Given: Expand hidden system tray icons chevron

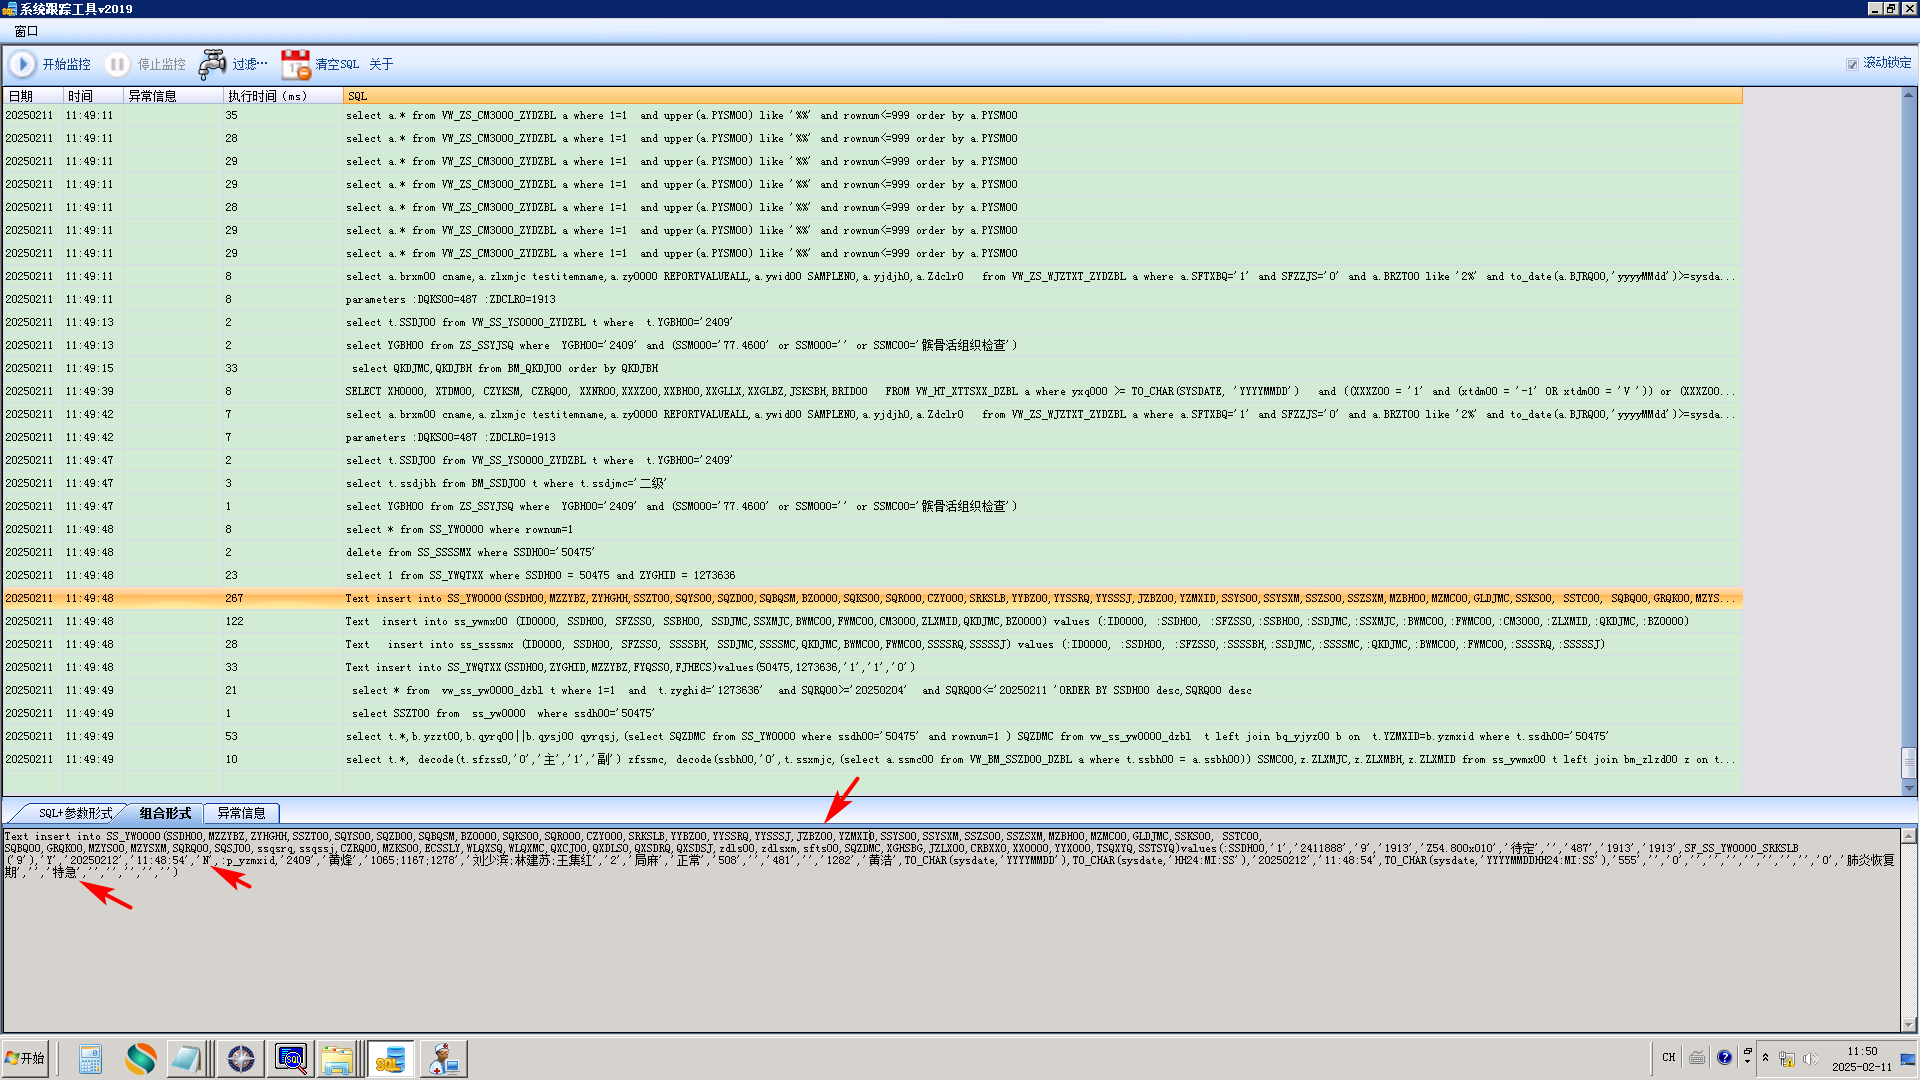Looking at the screenshot, I should coord(1765,1057).
